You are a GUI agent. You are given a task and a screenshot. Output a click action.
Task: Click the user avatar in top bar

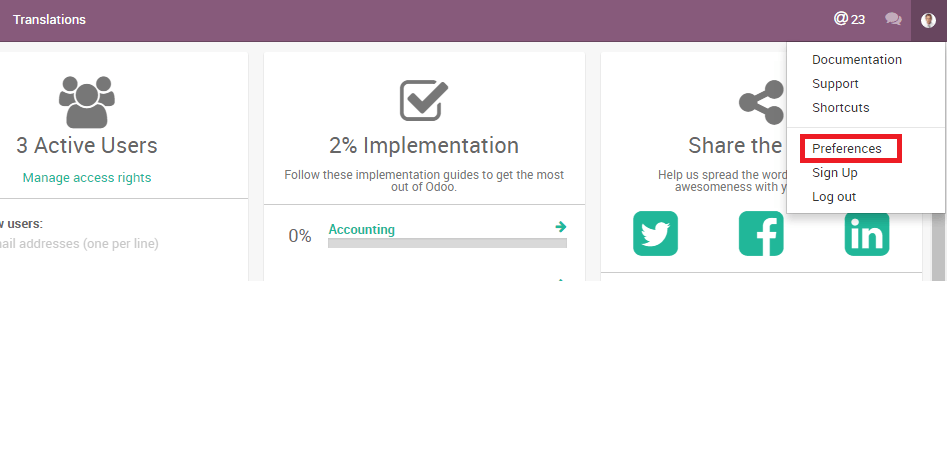click(x=928, y=19)
